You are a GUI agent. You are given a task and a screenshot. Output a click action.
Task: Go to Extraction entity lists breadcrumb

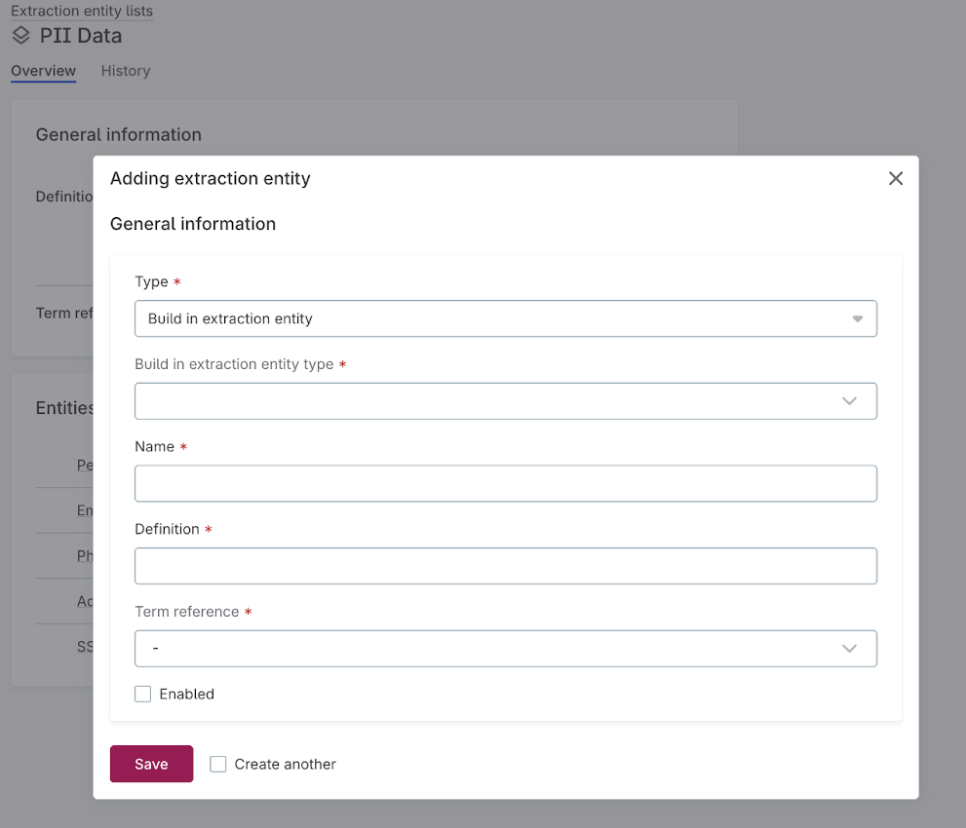click(82, 11)
